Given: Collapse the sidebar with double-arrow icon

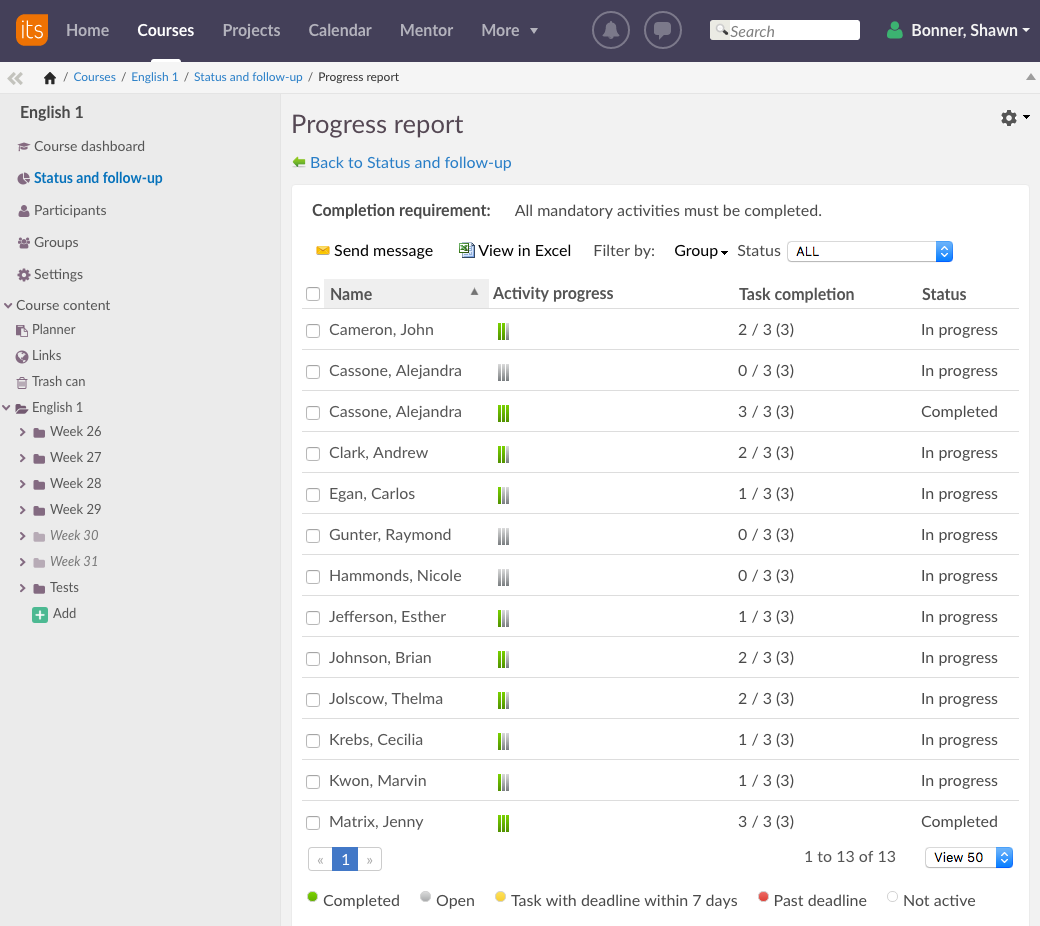Looking at the screenshot, I should pyautogui.click(x=15, y=78).
